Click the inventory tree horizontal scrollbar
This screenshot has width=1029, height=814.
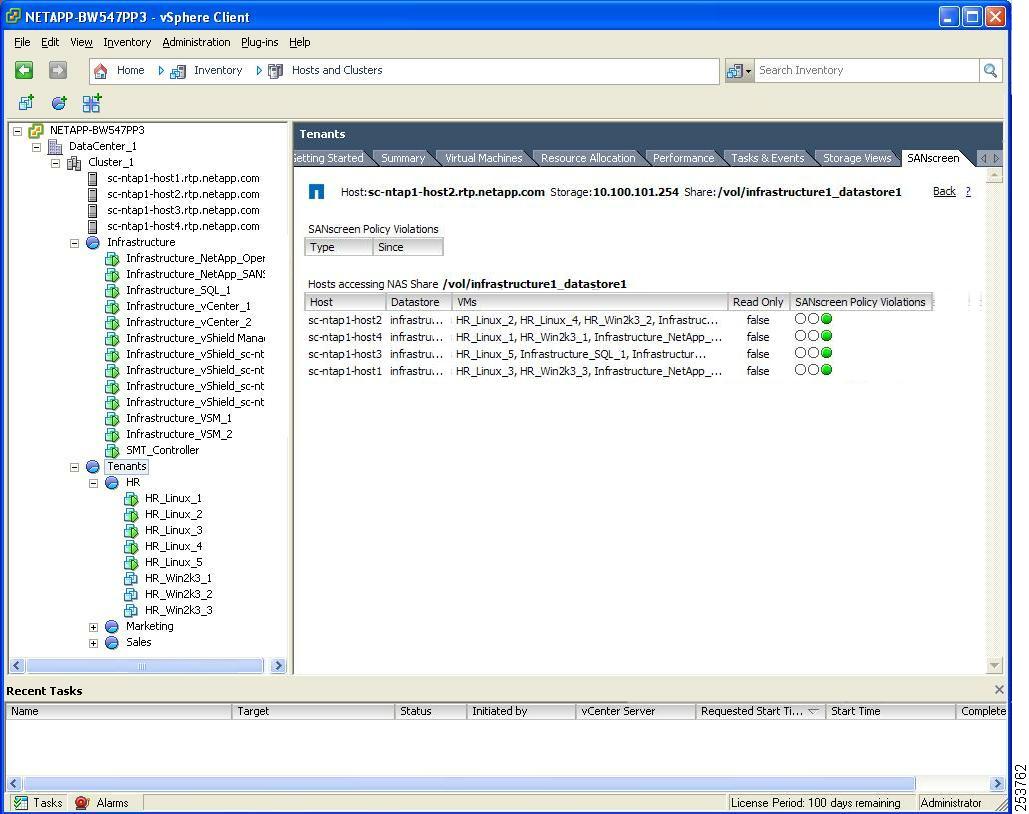145,666
